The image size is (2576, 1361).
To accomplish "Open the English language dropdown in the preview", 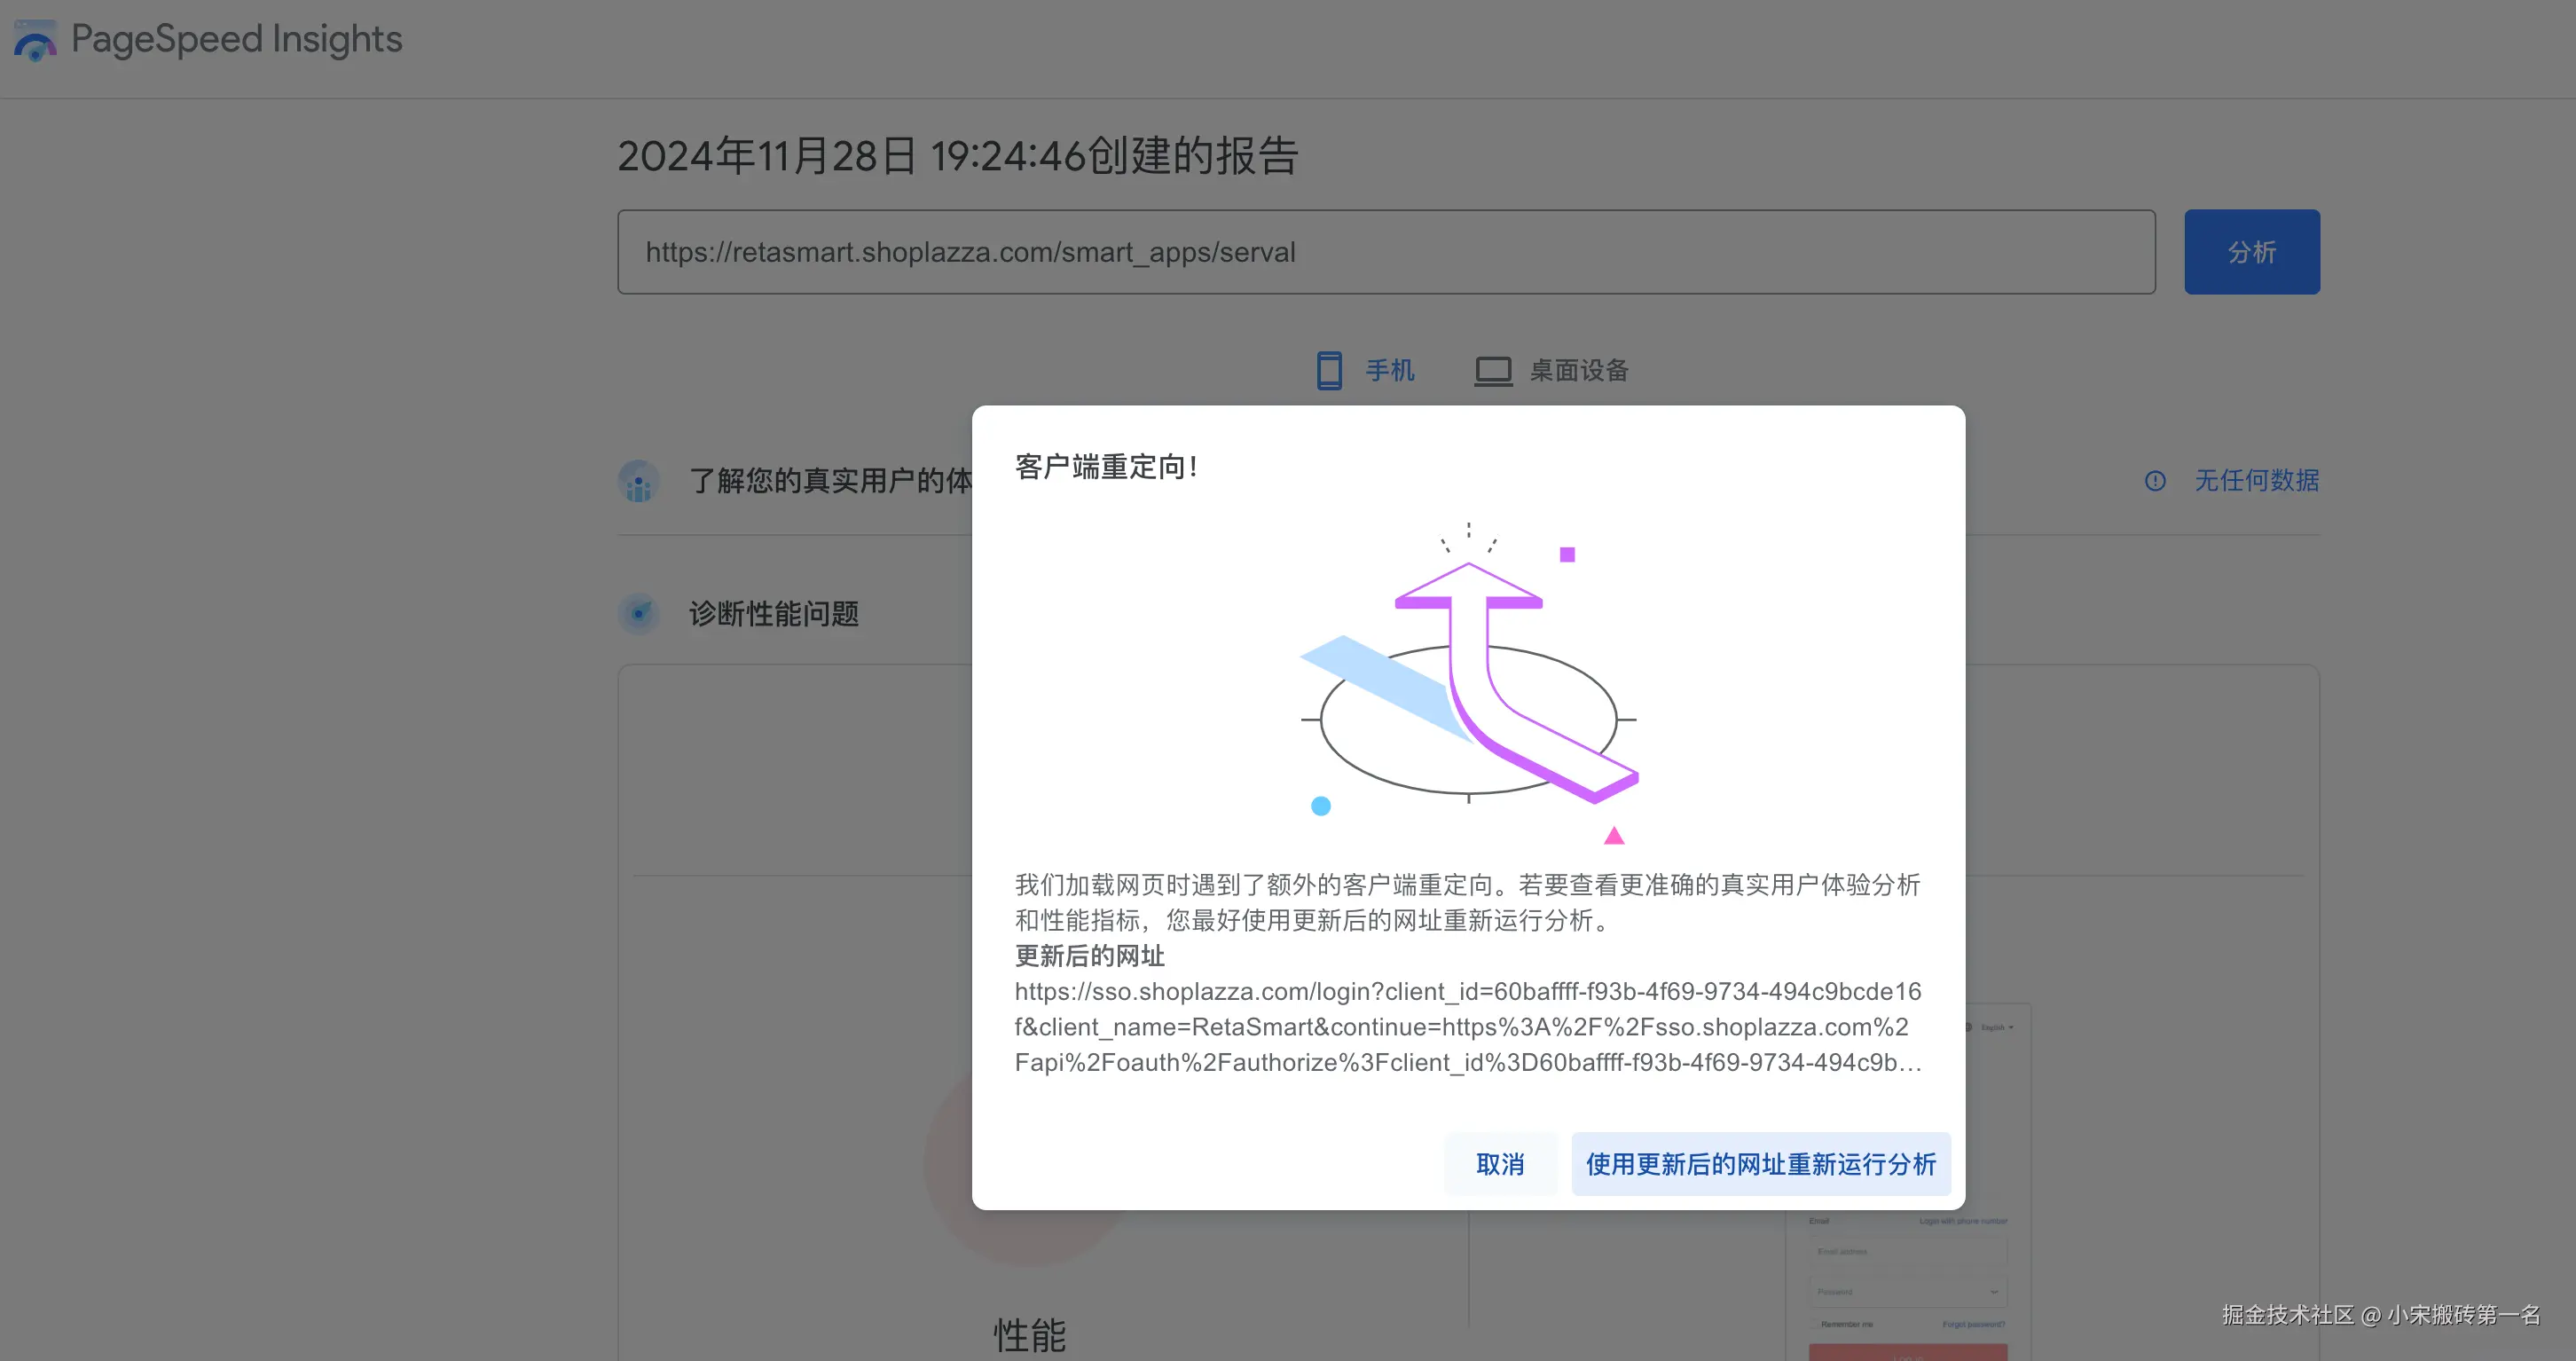I will pos(1997,1027).
